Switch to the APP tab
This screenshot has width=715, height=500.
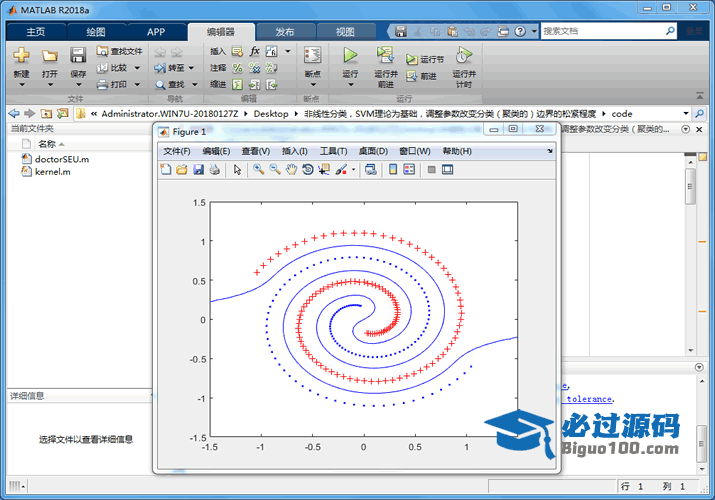156,32
